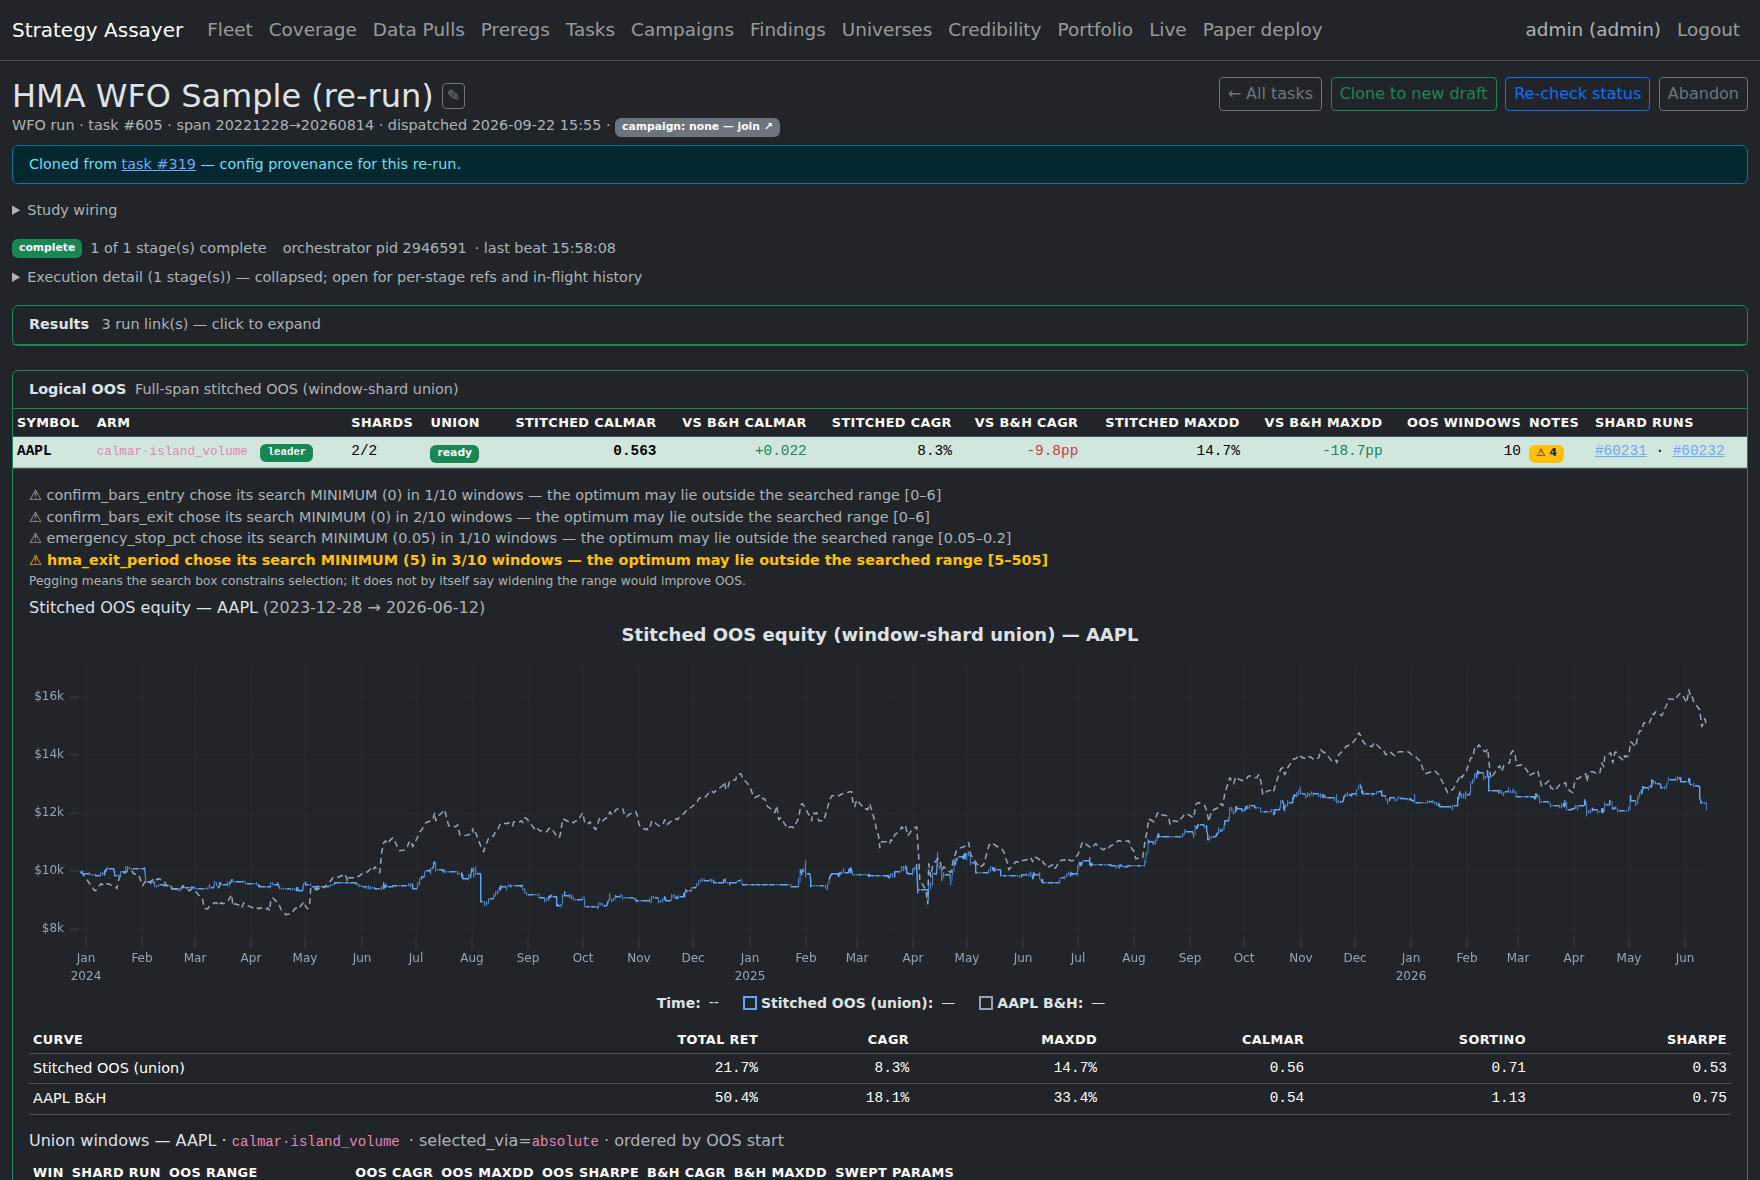Go to Data Pulls page
The image size is (1760, 1180).
418,30
